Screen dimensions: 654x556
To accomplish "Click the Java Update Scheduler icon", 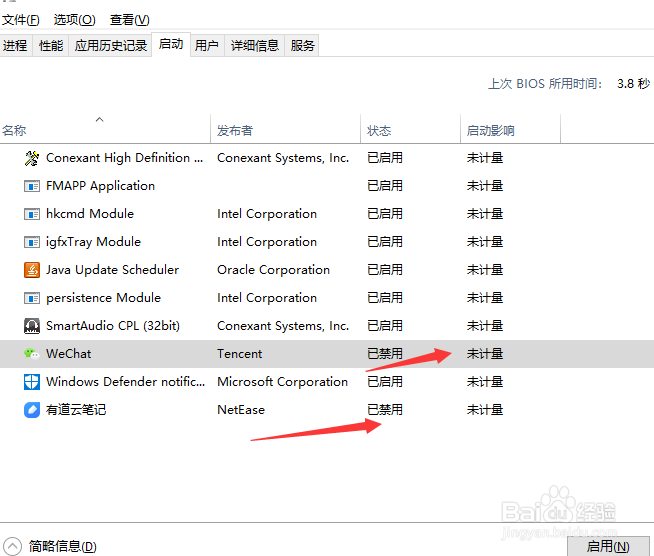I will pyautogui.click(x=32, y=270).
